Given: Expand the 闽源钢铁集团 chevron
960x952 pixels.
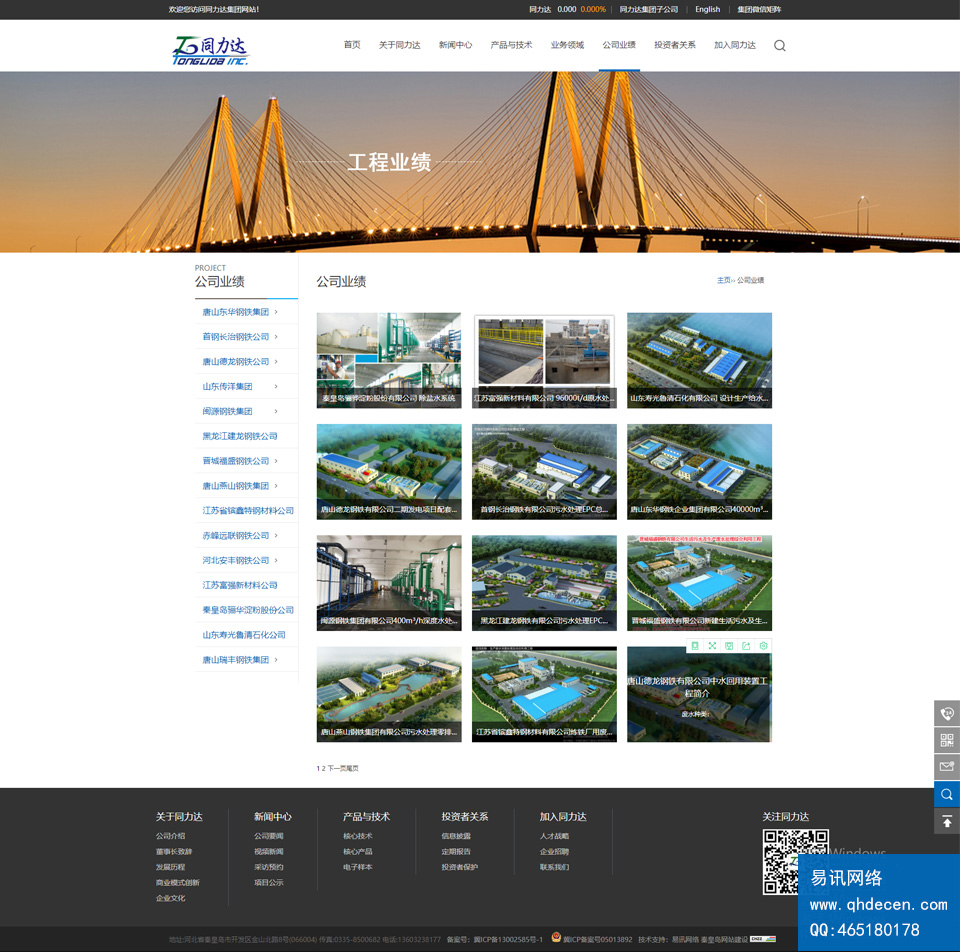Looking at the screenshot, I should coord(276,411).
